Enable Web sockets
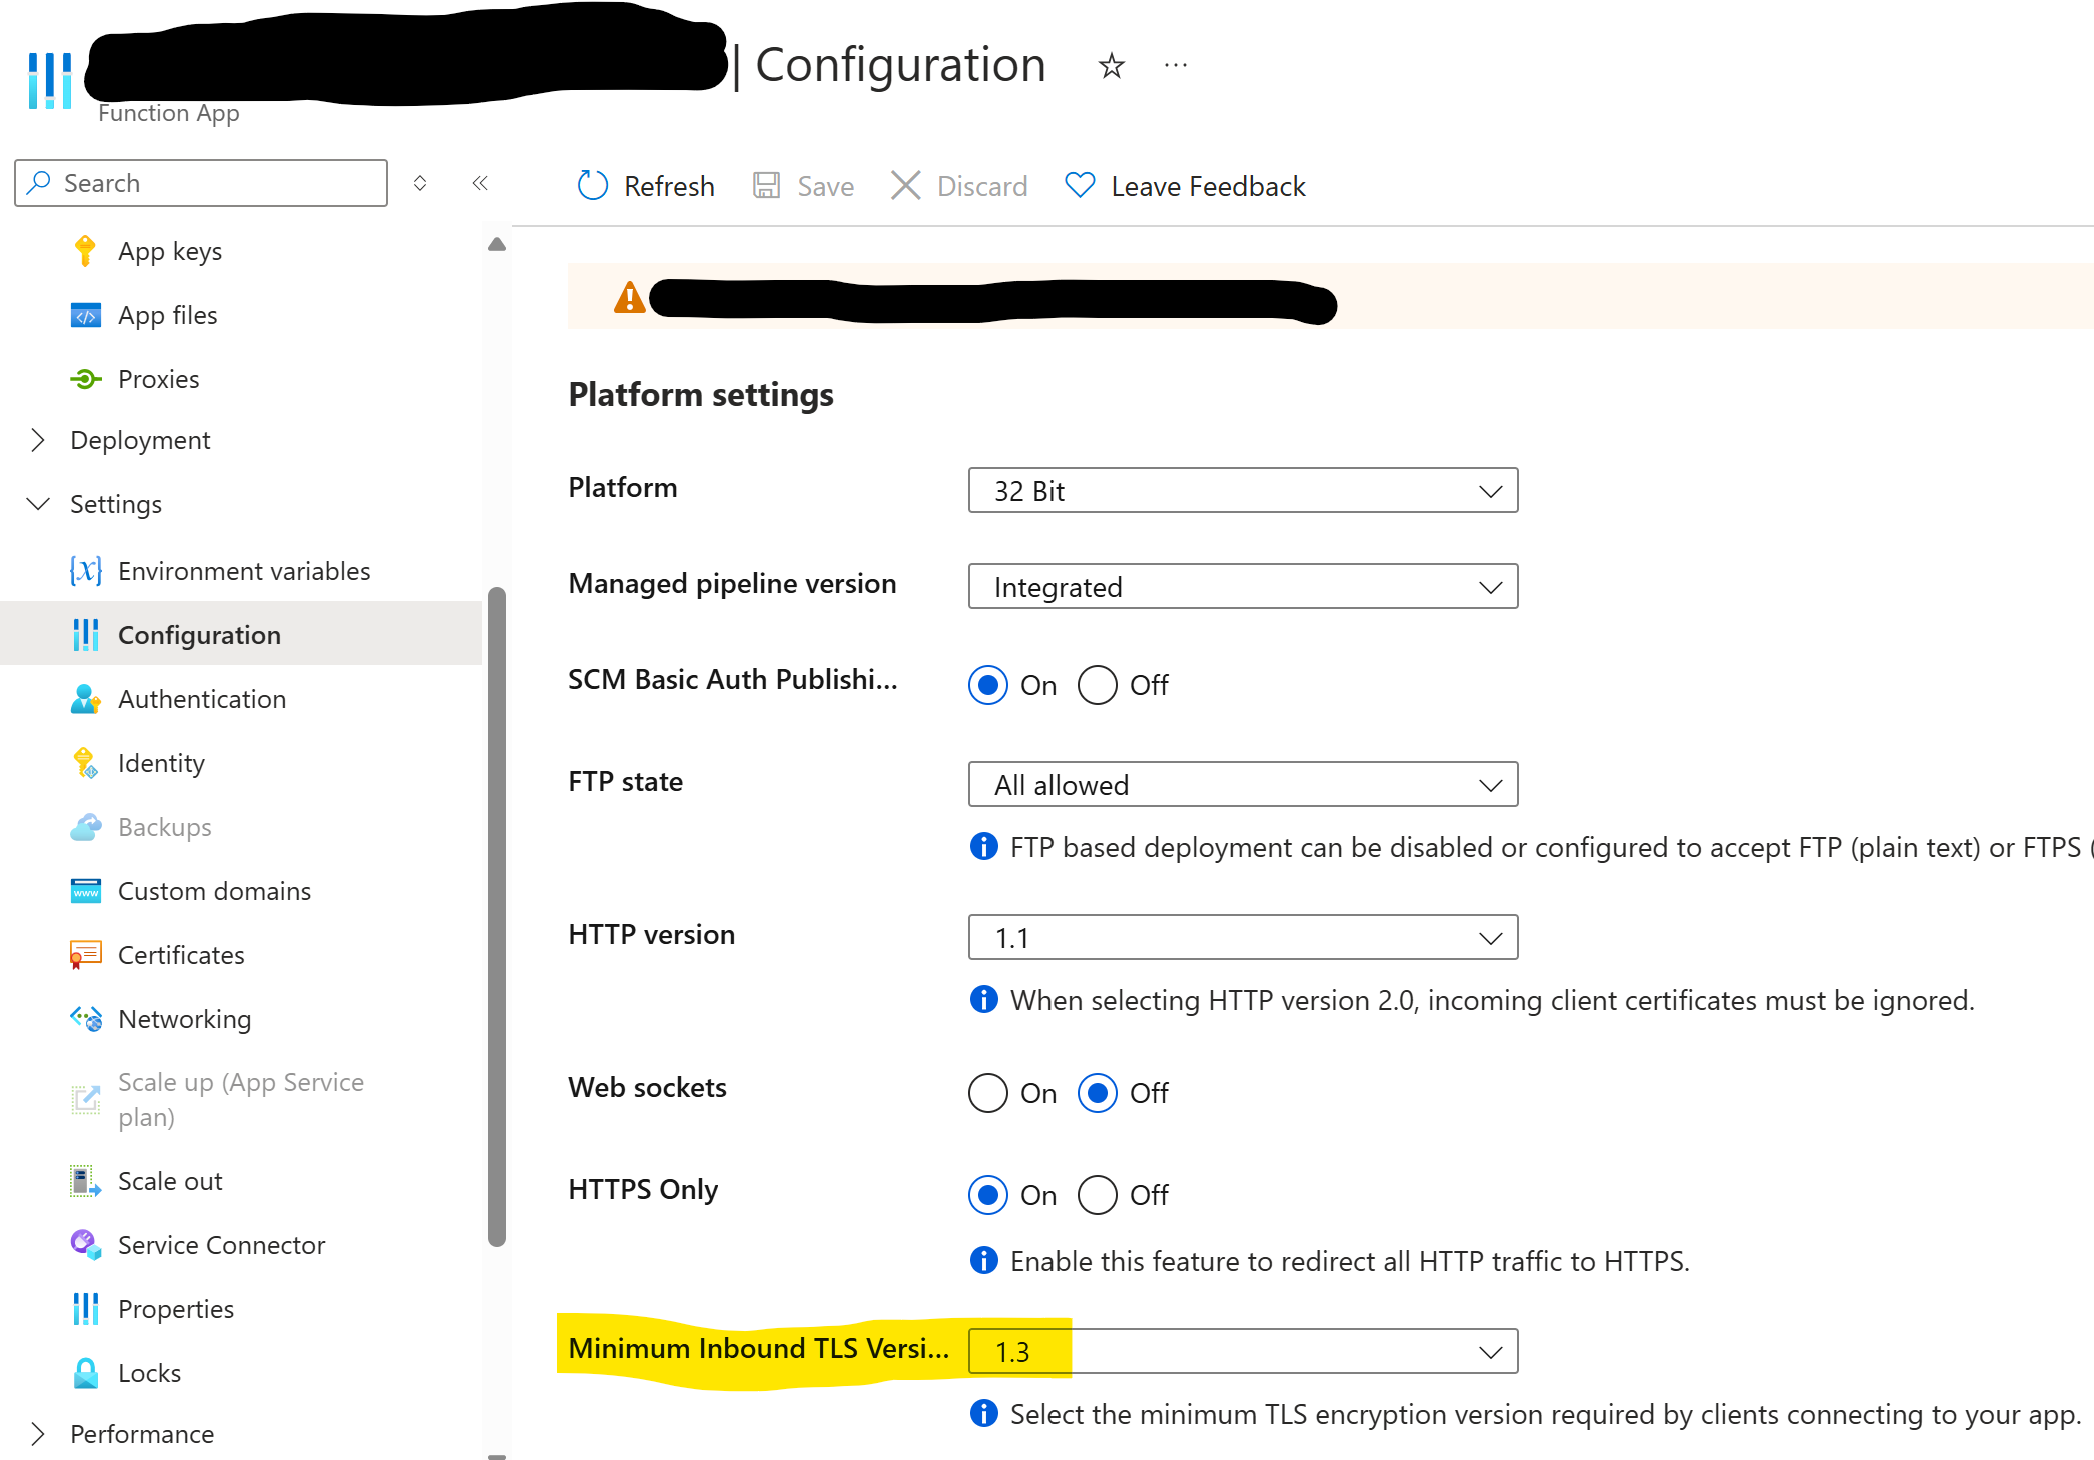2094x1460 pixels. tap(987, 1093)
